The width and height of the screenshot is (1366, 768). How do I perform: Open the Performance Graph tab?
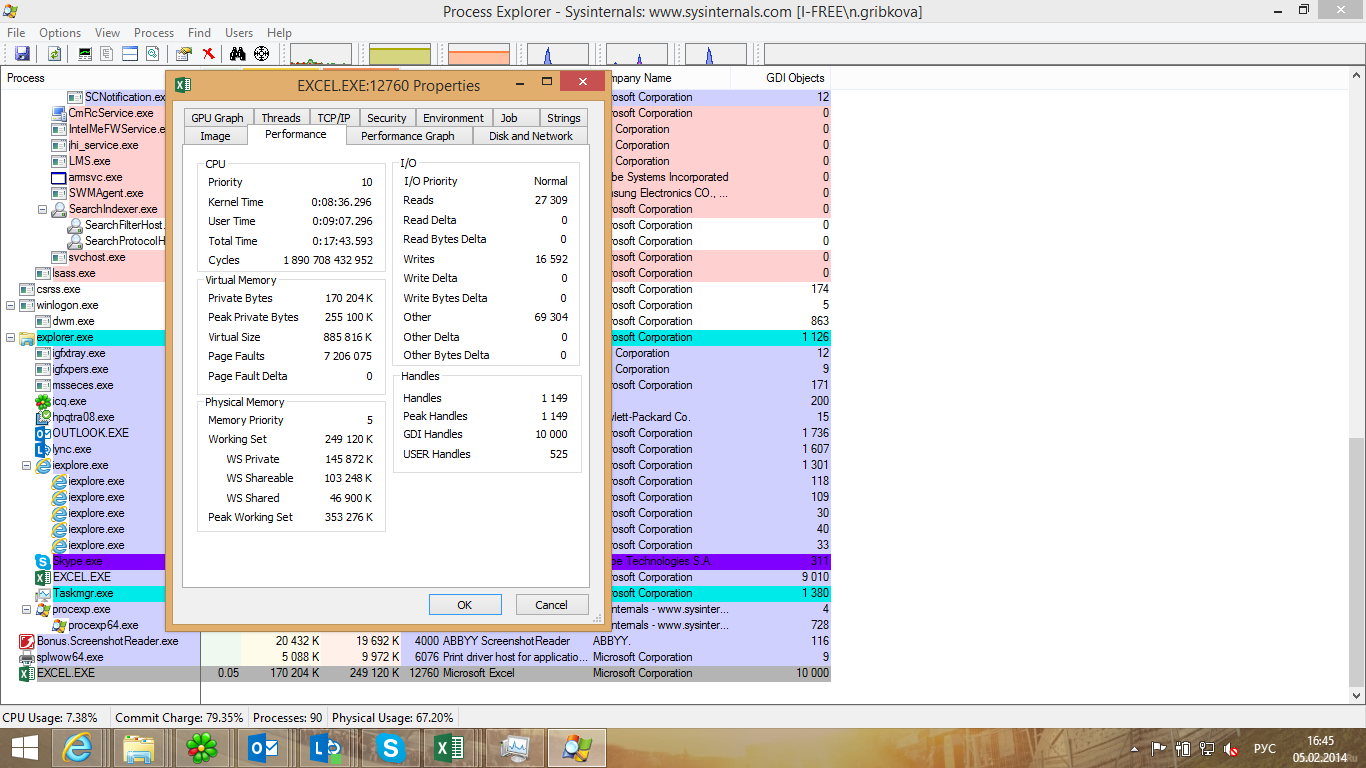[x=407, y=136]
